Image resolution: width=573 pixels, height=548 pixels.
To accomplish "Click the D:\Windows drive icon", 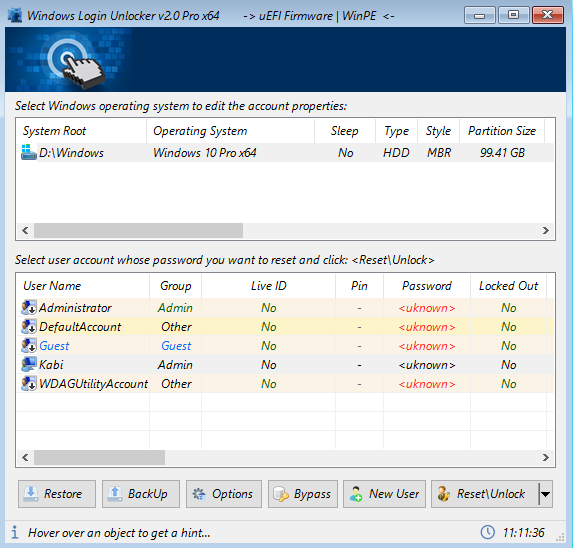I will [29, 152].
